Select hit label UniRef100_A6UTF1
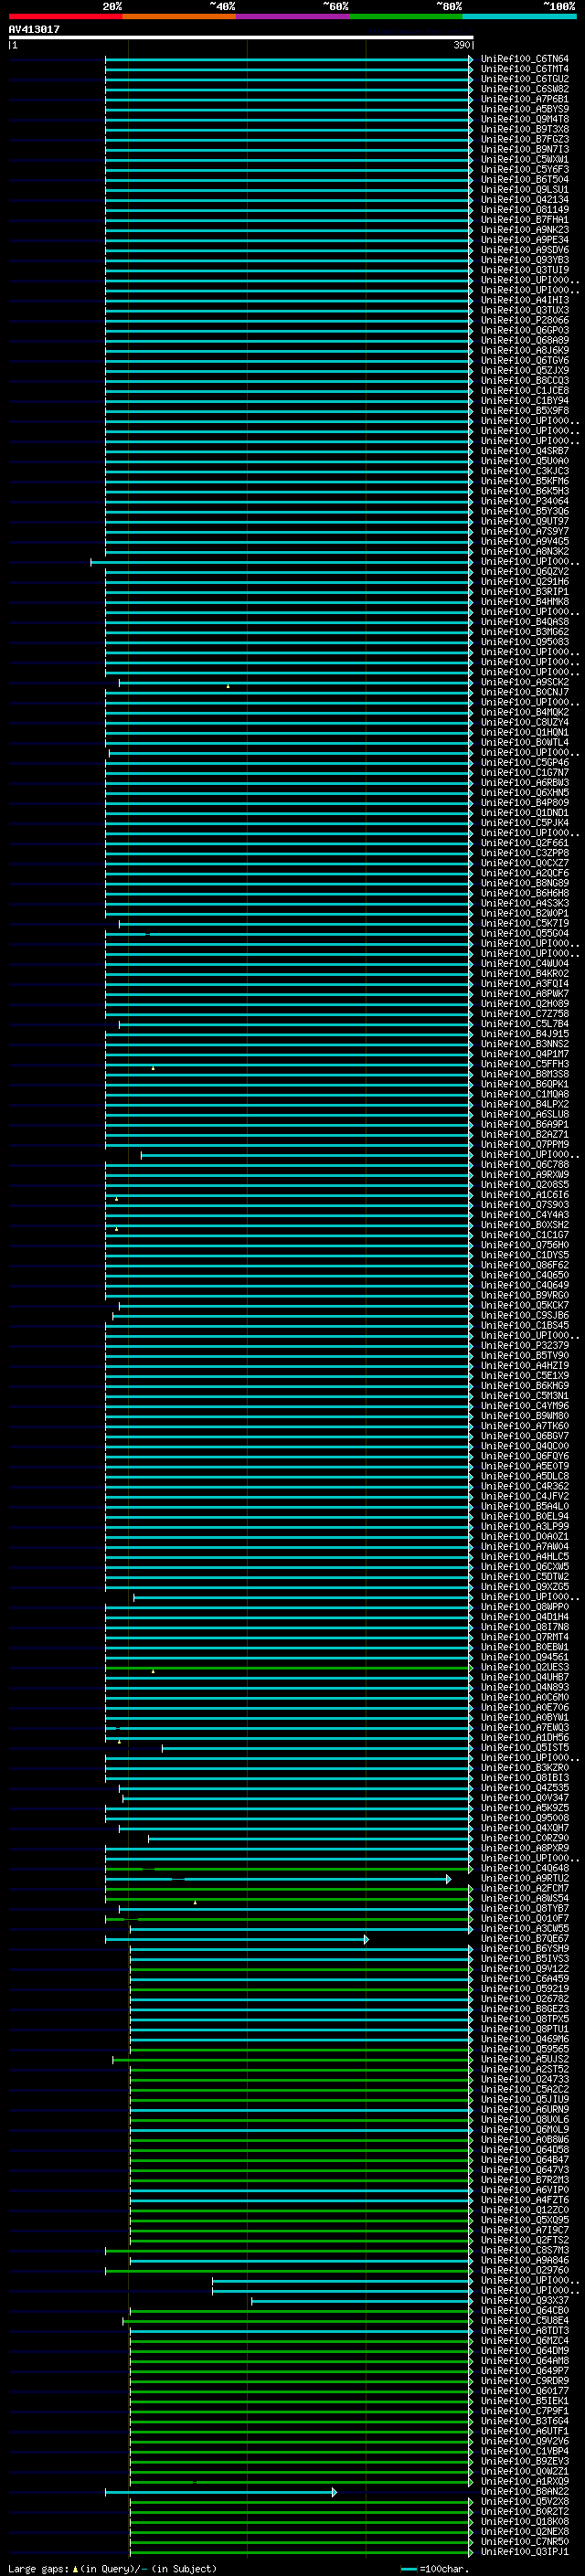Screen dimensions: 585x2576 (525, 2431)
